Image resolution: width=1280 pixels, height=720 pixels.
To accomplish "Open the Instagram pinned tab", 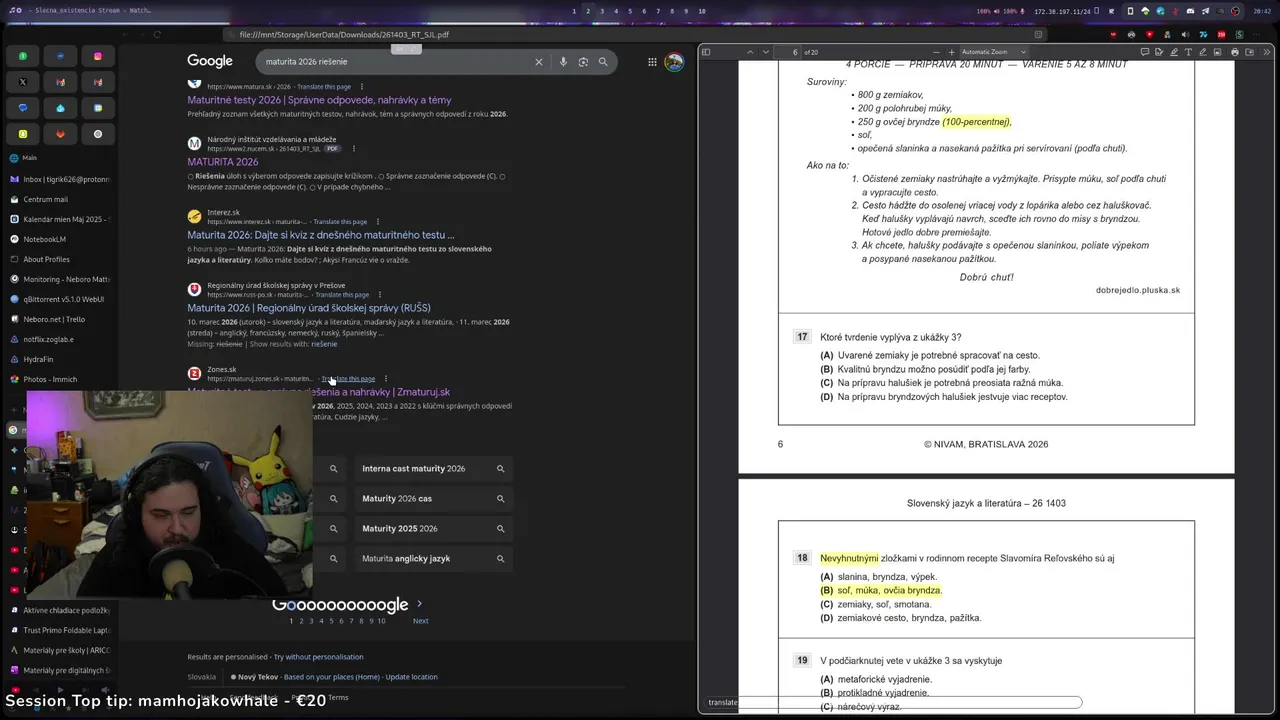I will [x=98, y=56].
